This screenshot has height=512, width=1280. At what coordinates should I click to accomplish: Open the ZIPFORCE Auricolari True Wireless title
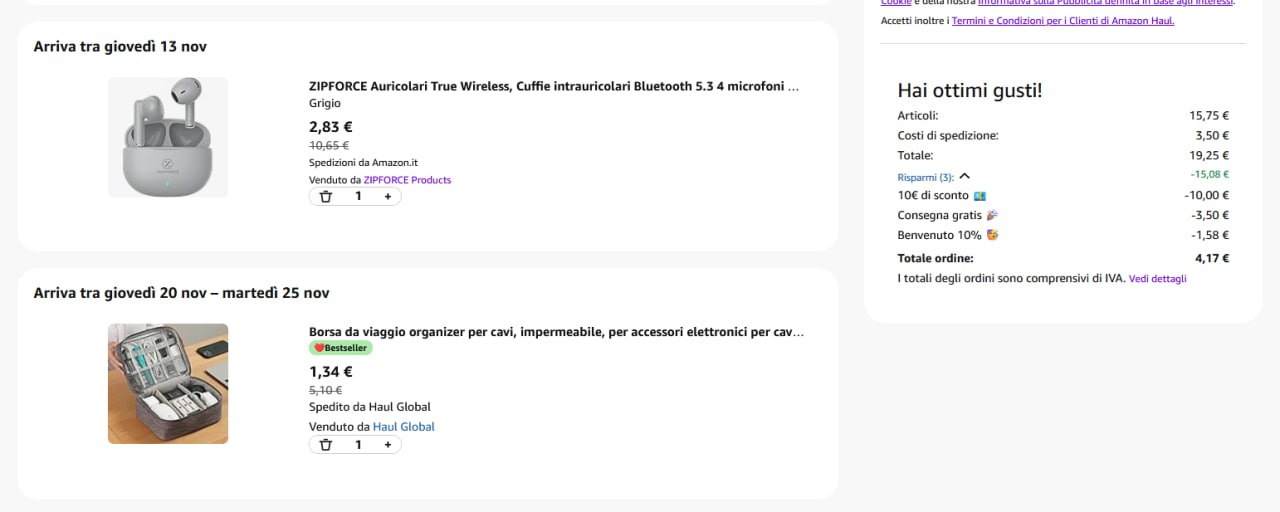(553, 86)
